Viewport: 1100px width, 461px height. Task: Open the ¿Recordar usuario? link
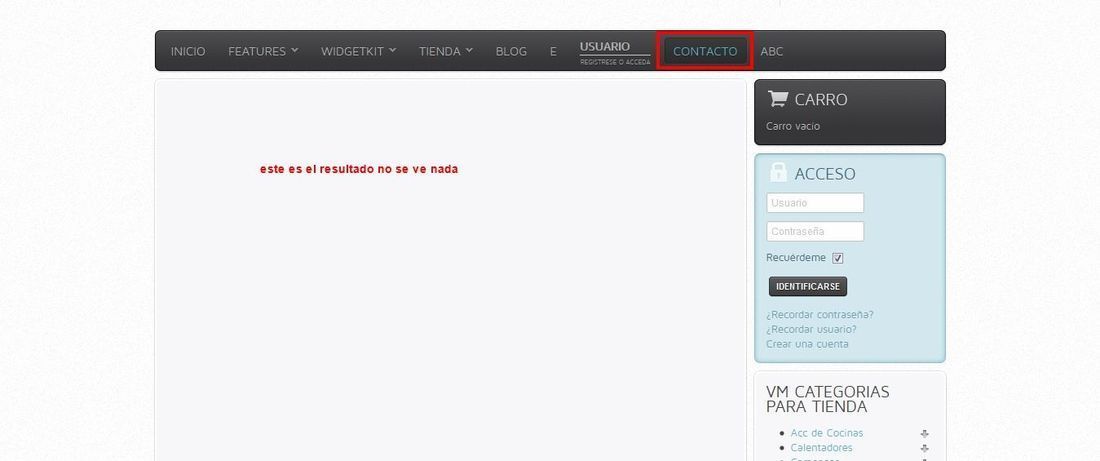pos(811,329)
